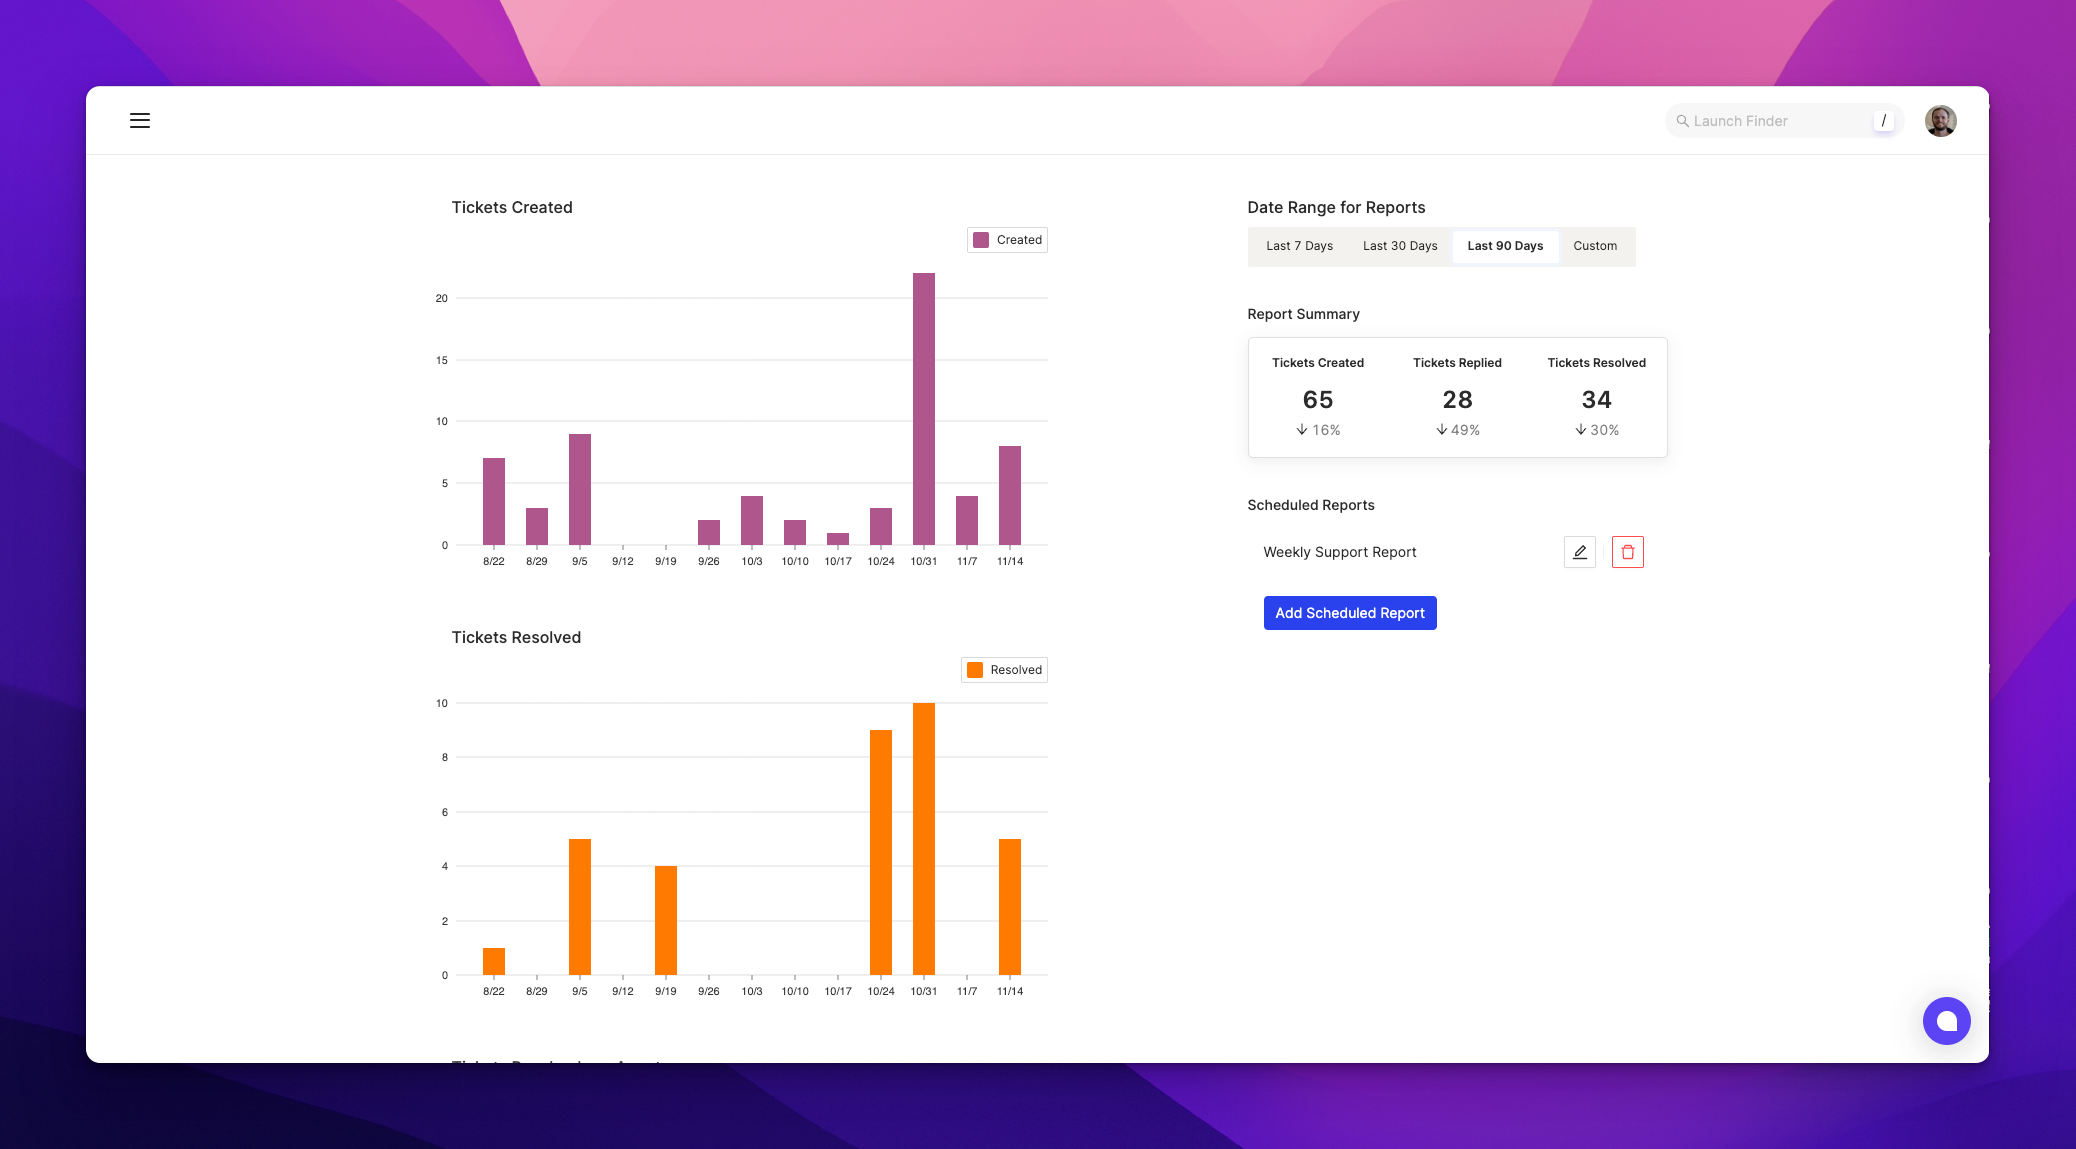
Task: Click the user profile avatar
Action: (x=1940, y=121)
